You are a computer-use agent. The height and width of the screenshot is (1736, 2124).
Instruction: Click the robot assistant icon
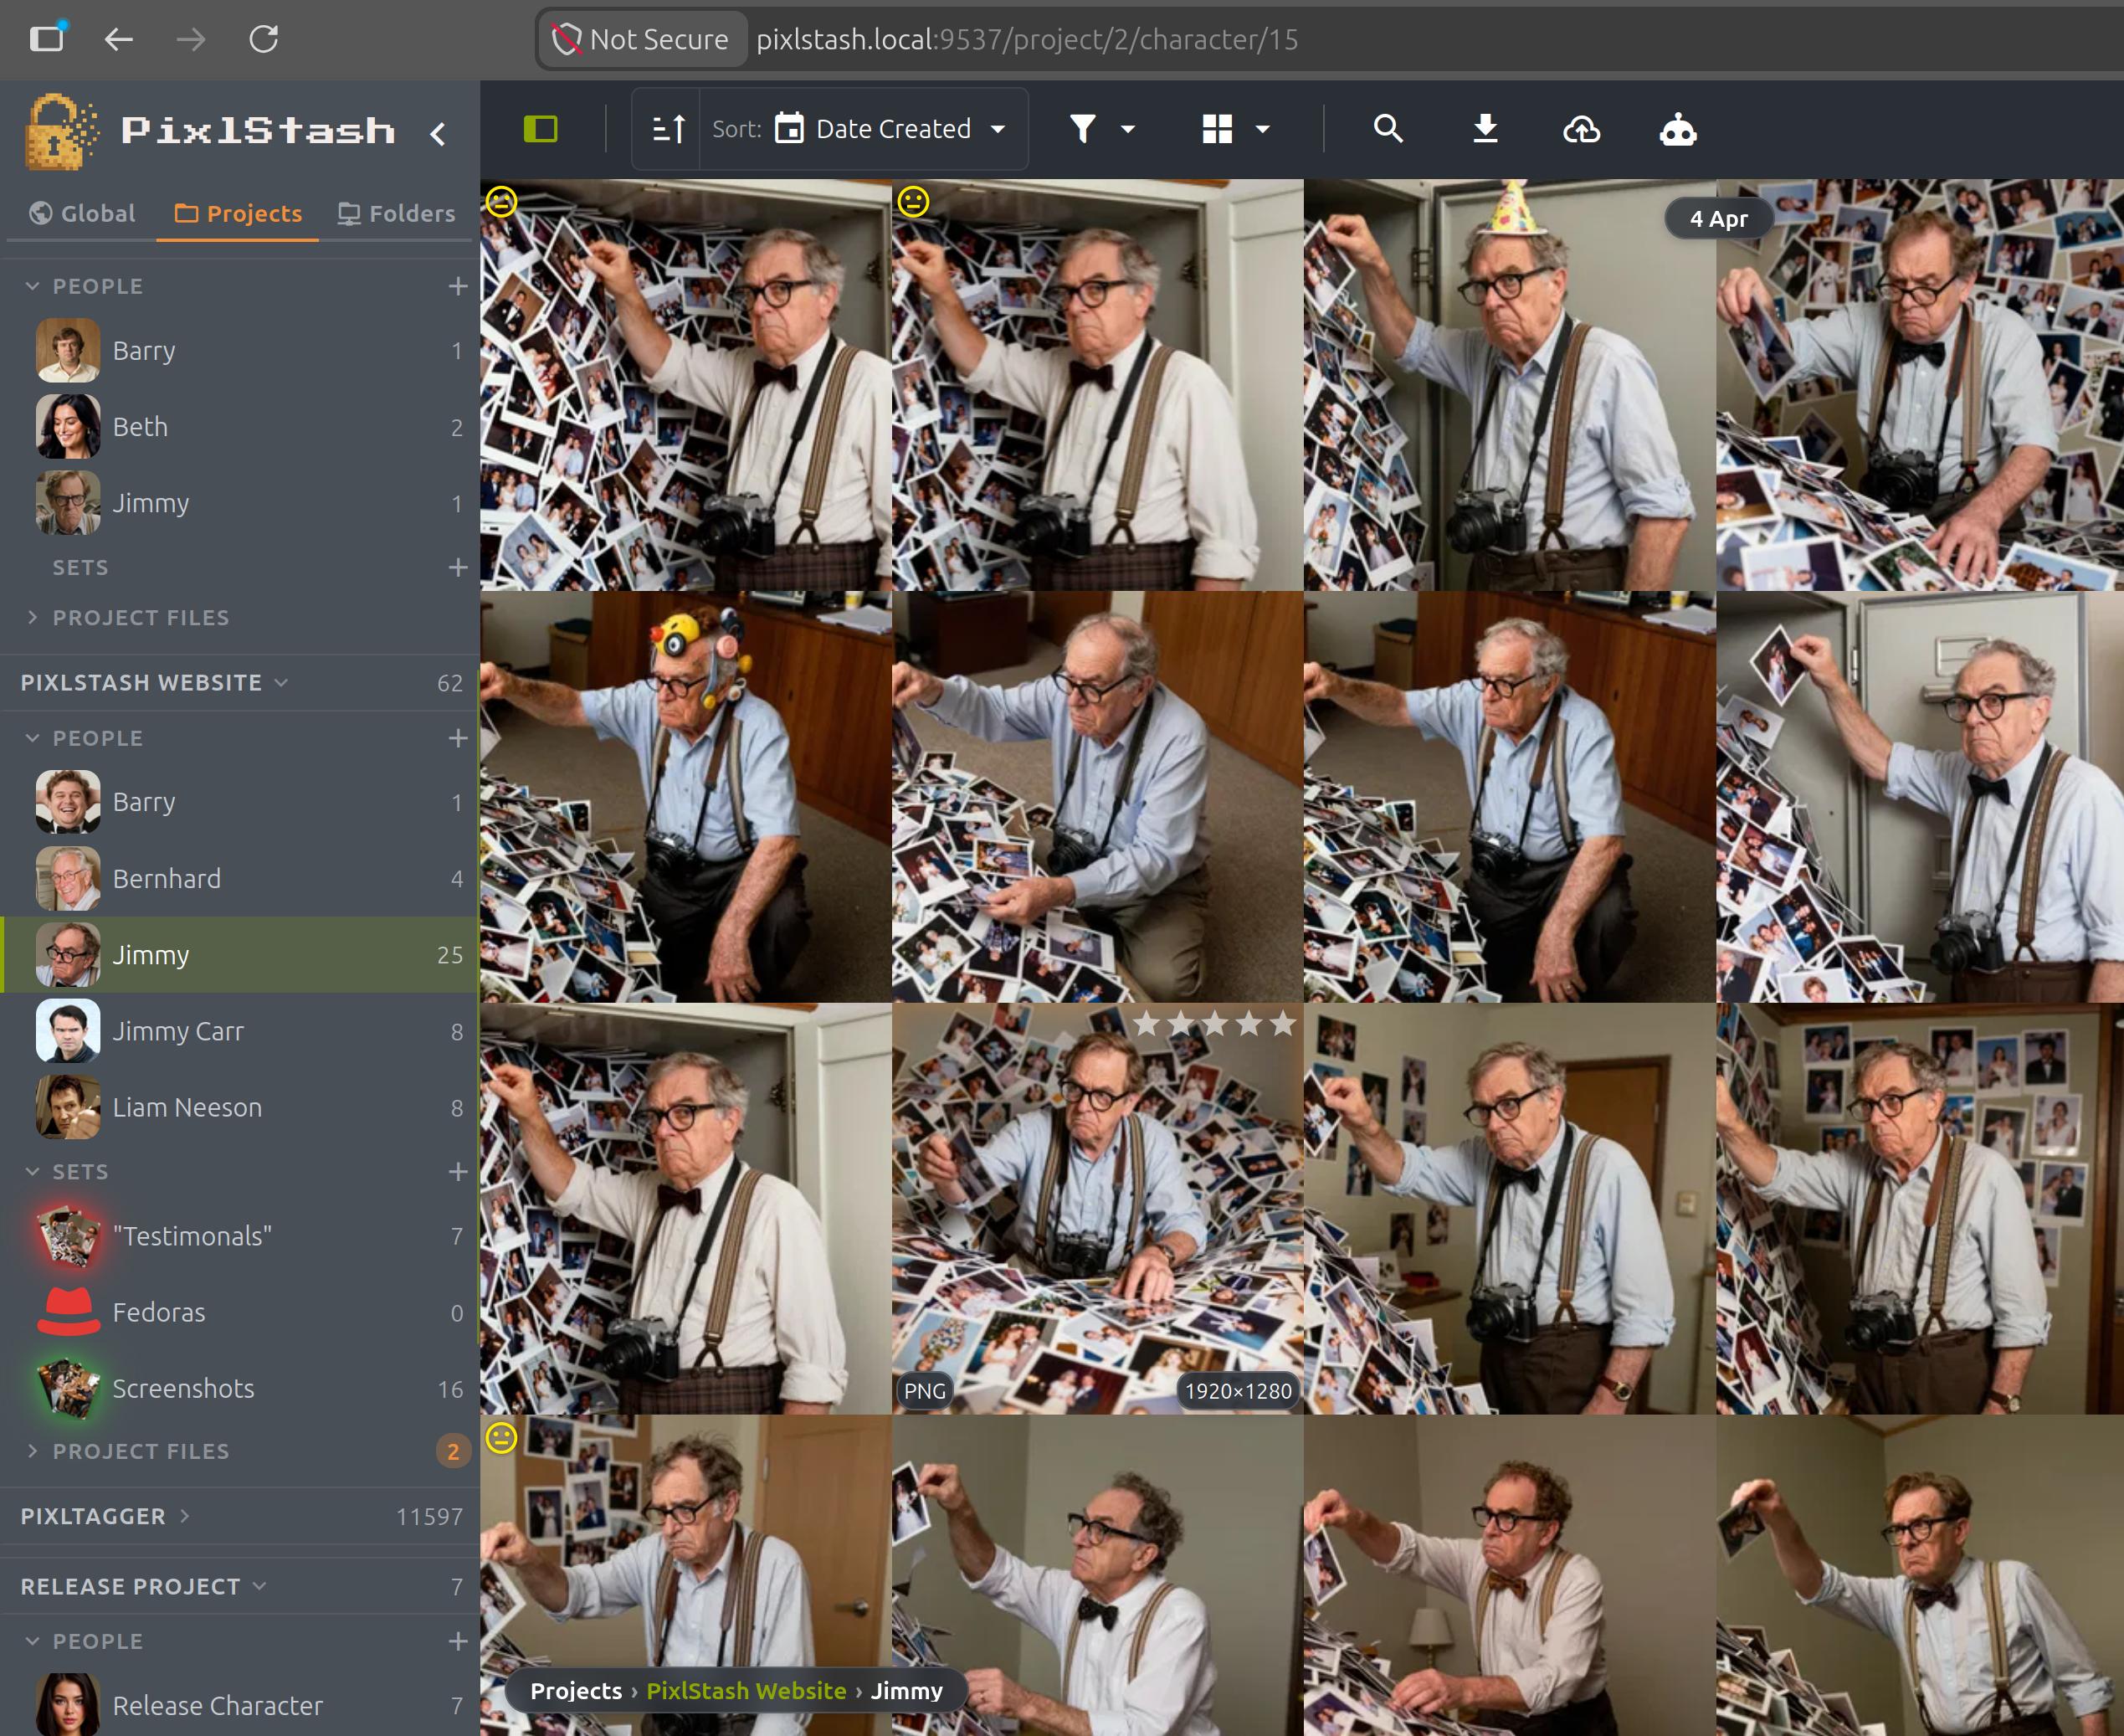click(1678, 129)
